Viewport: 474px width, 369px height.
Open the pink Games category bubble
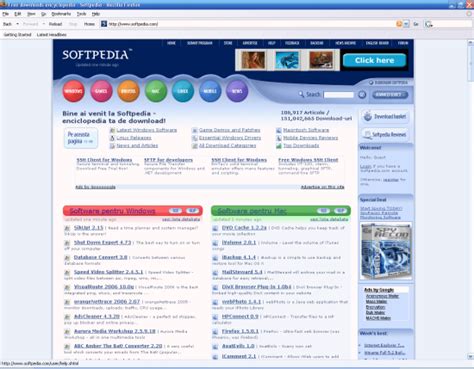pos(101,91)
